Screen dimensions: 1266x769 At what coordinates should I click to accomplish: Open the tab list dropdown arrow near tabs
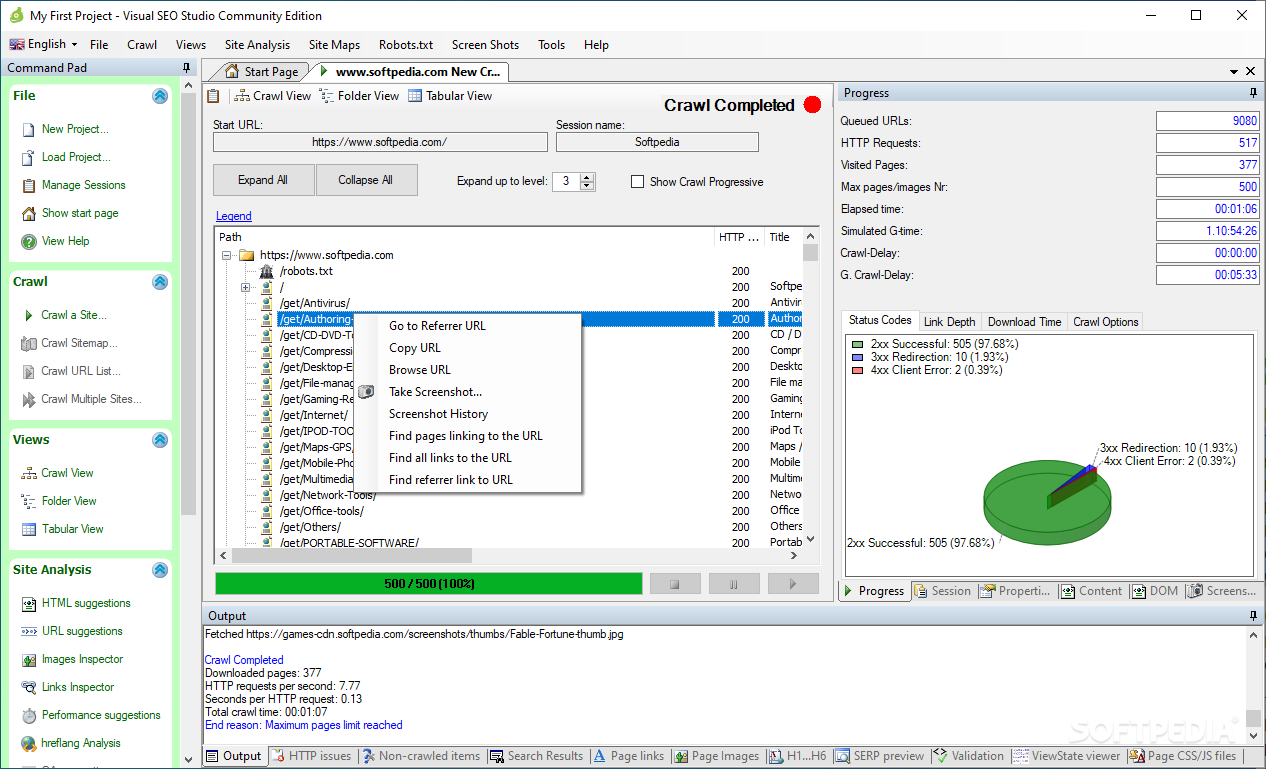(1232, 71)
